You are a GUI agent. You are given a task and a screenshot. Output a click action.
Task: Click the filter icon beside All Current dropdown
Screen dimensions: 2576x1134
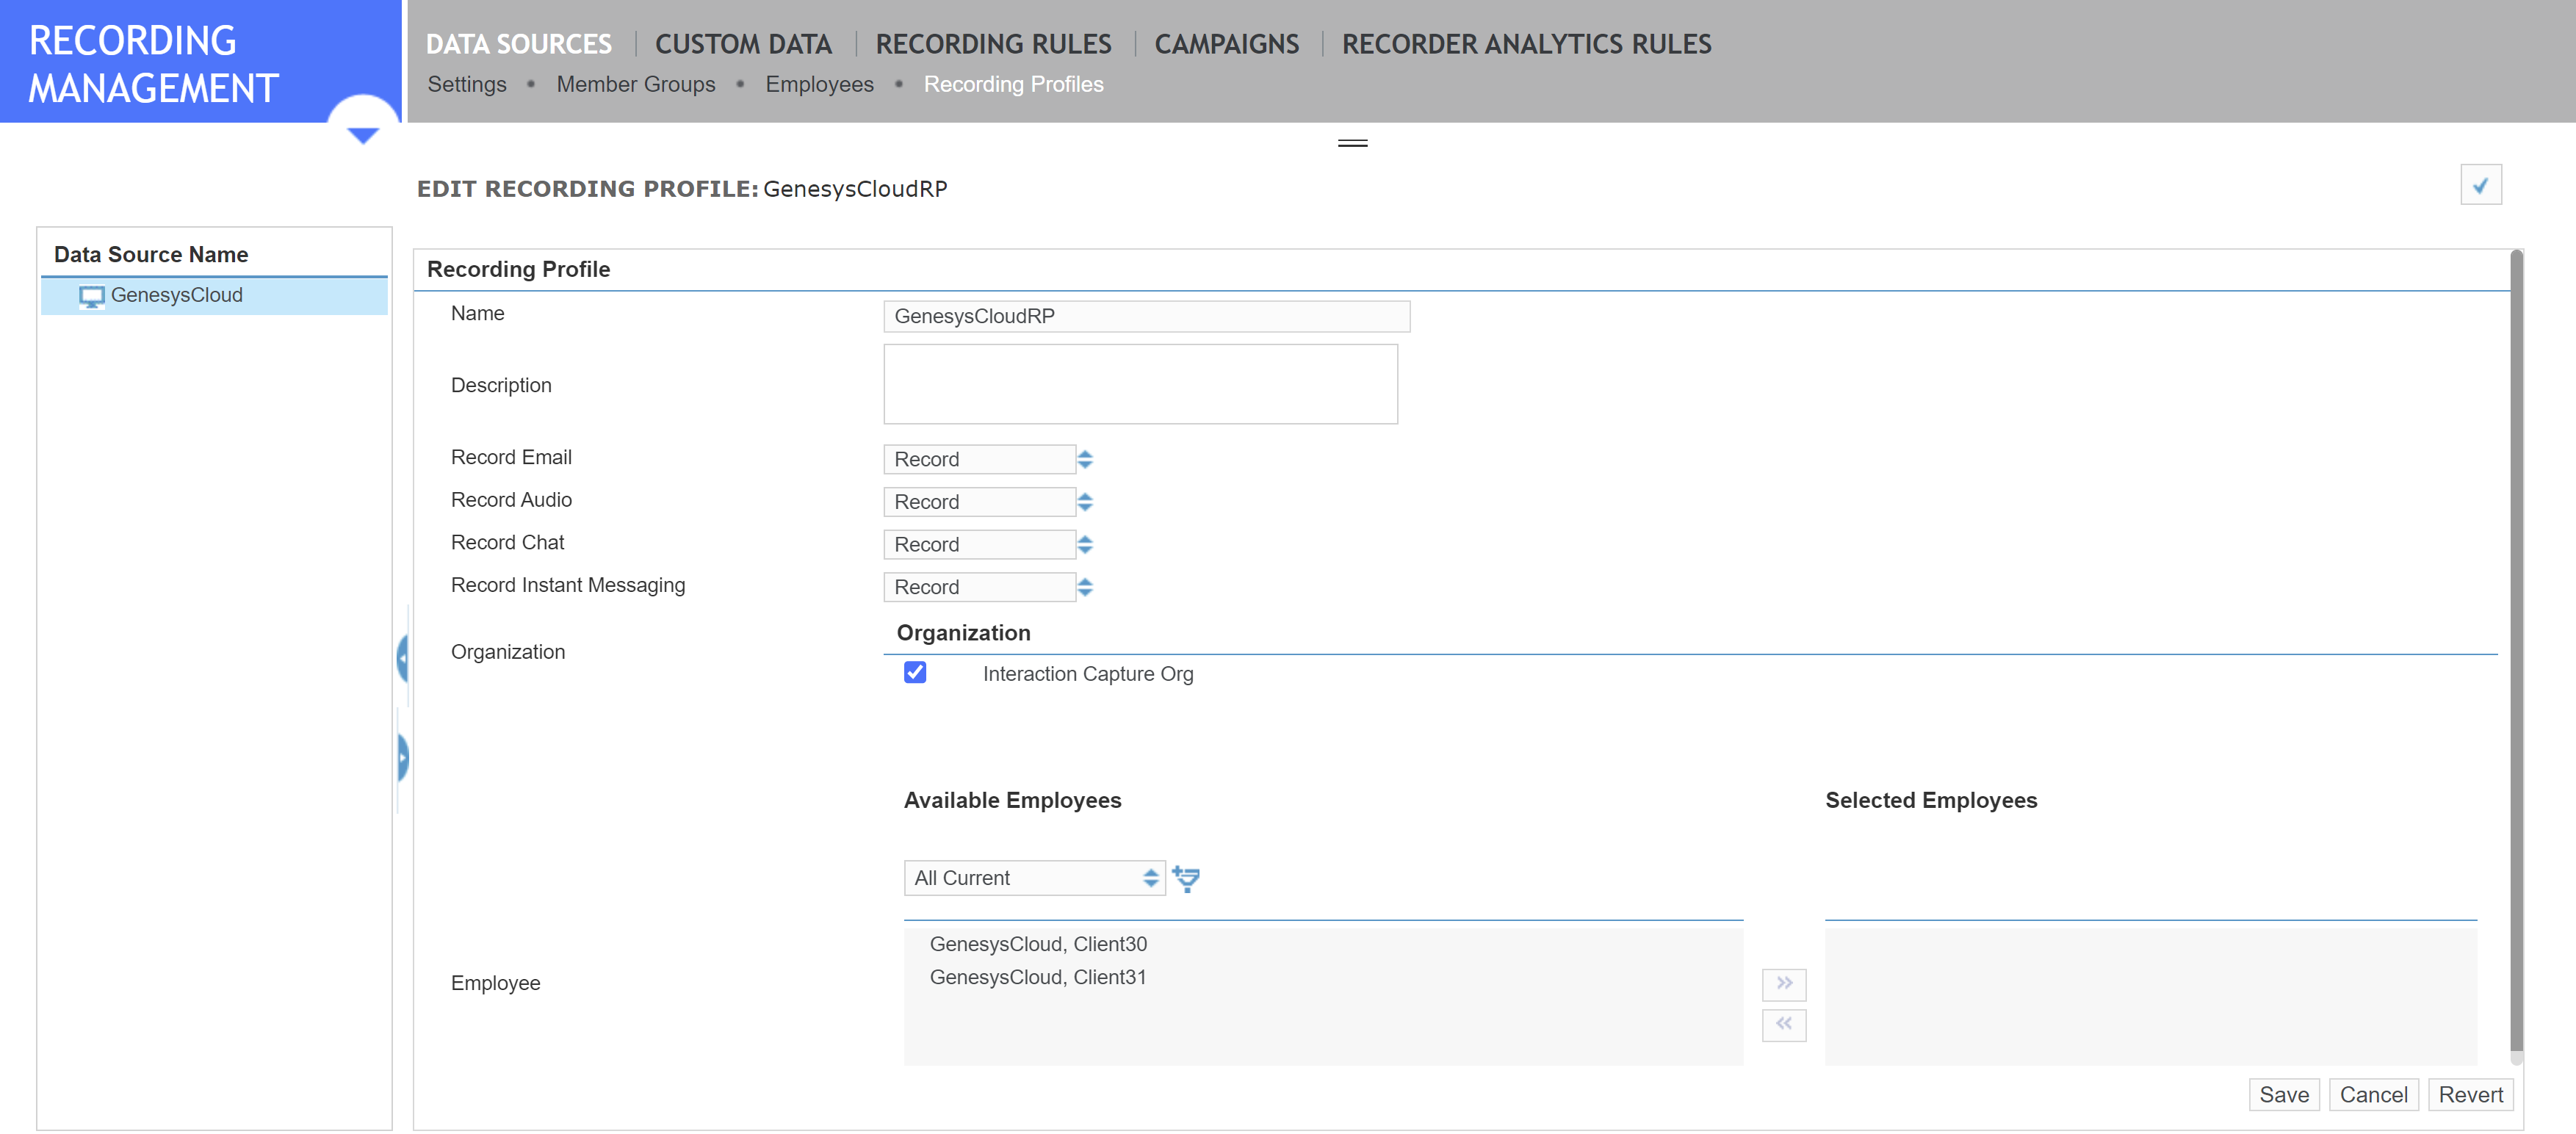(x=1186, y=878)
